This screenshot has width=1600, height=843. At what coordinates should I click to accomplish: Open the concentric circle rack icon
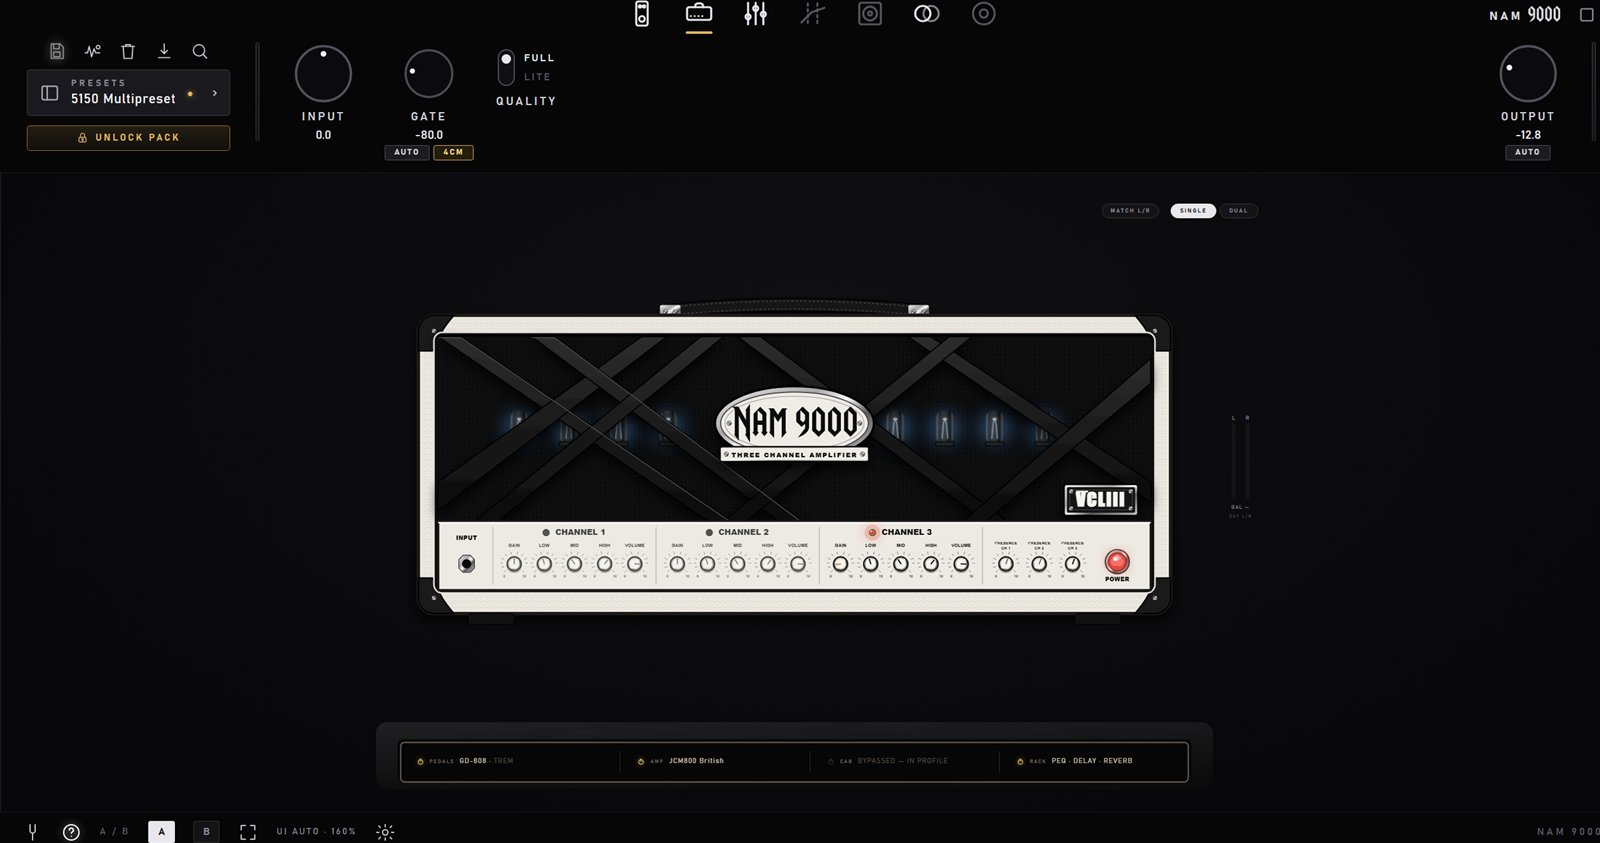984,14
